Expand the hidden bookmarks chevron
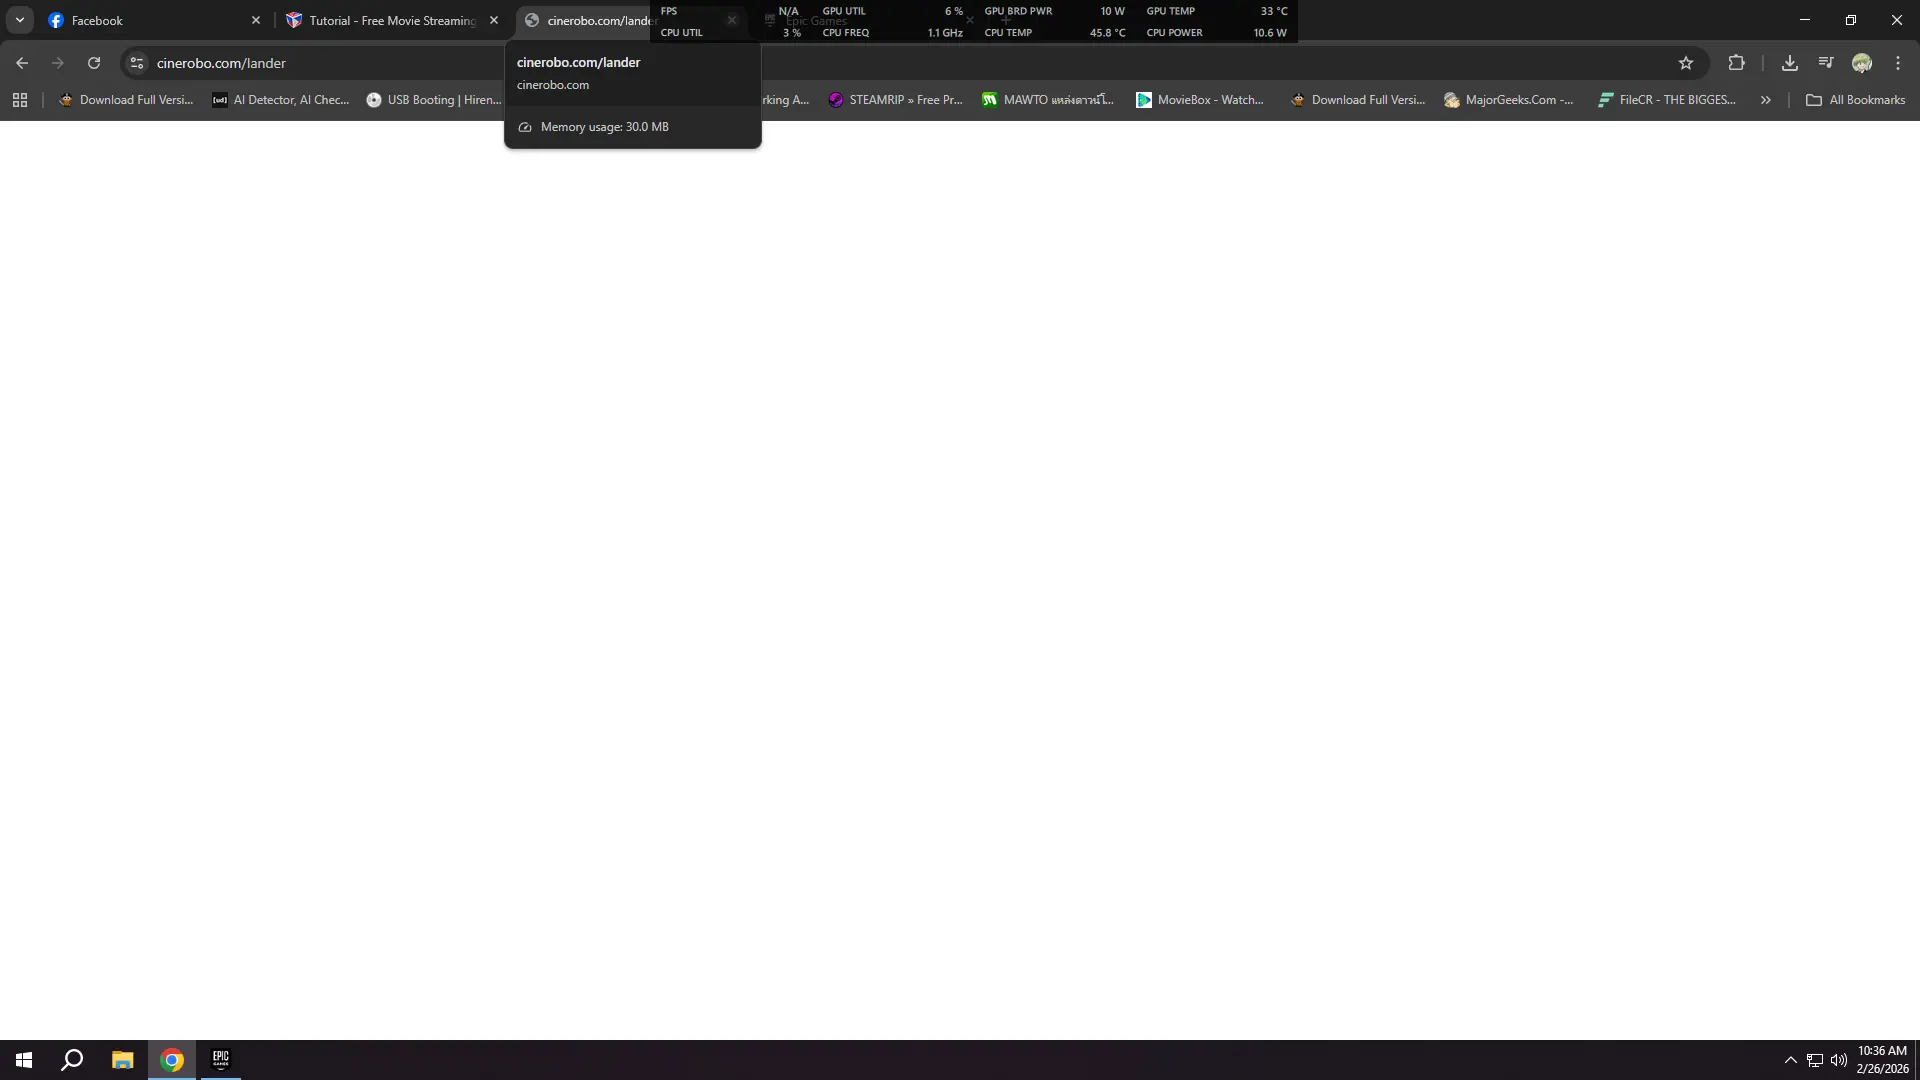 point(1766,100)
